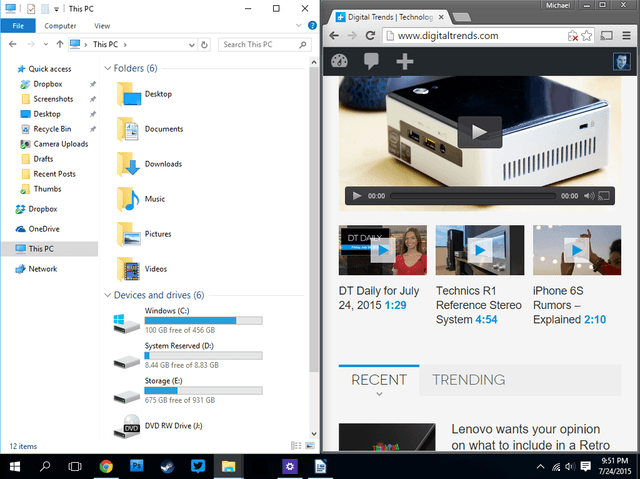Open the Music folder
This screenshot has height=479, width=640.
point(141,199)
